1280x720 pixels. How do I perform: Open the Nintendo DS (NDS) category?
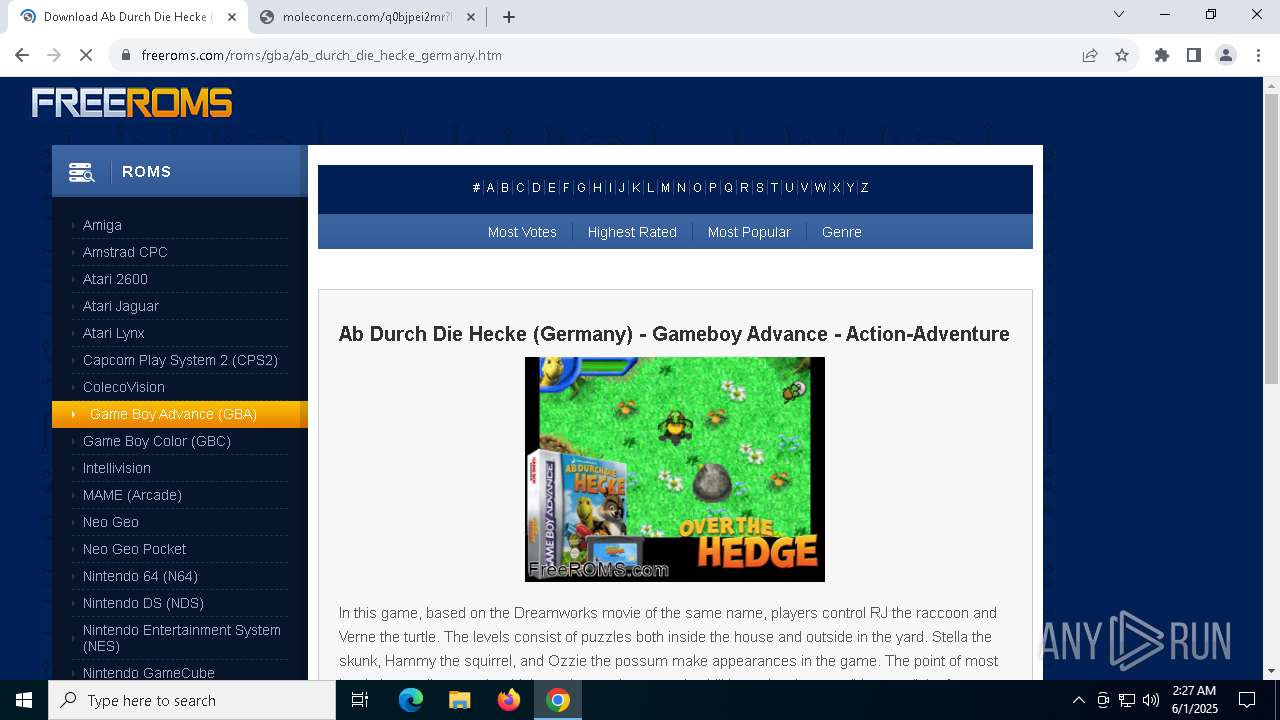(x=143, y=603)
